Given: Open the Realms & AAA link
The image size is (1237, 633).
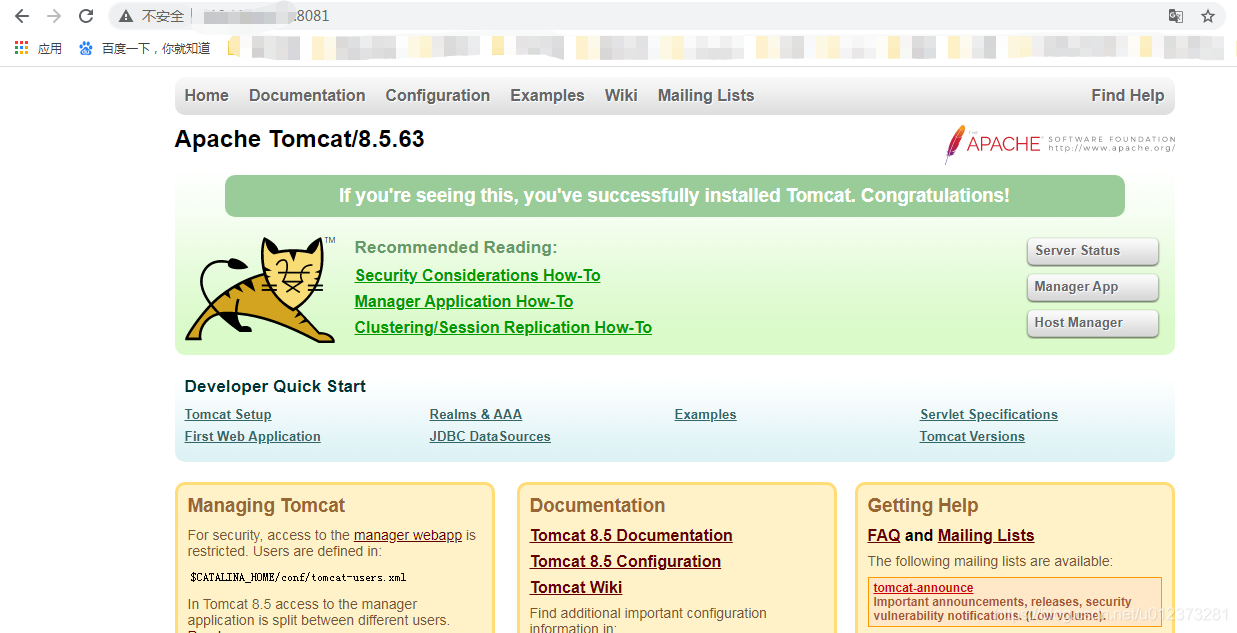Looking at the screenshot, I should [476, 415].
